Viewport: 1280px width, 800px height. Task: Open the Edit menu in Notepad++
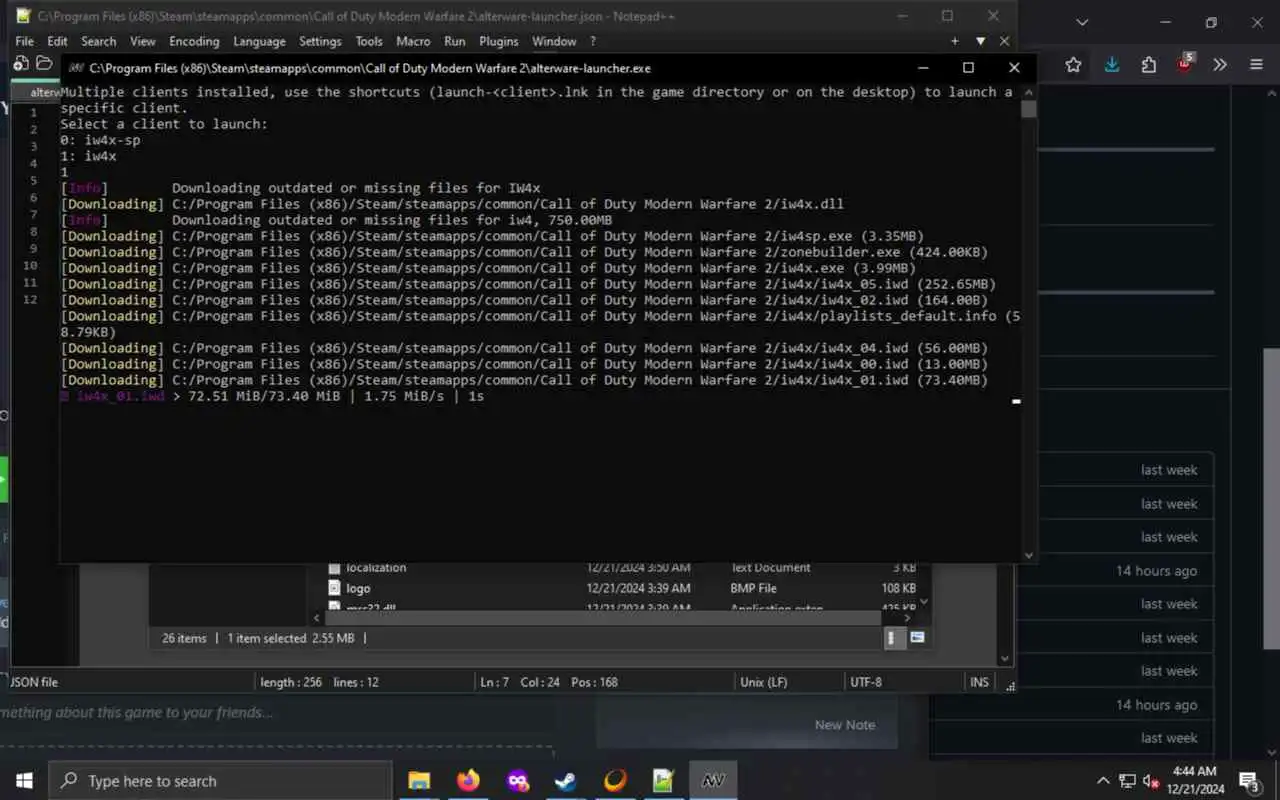pos(57,41)
